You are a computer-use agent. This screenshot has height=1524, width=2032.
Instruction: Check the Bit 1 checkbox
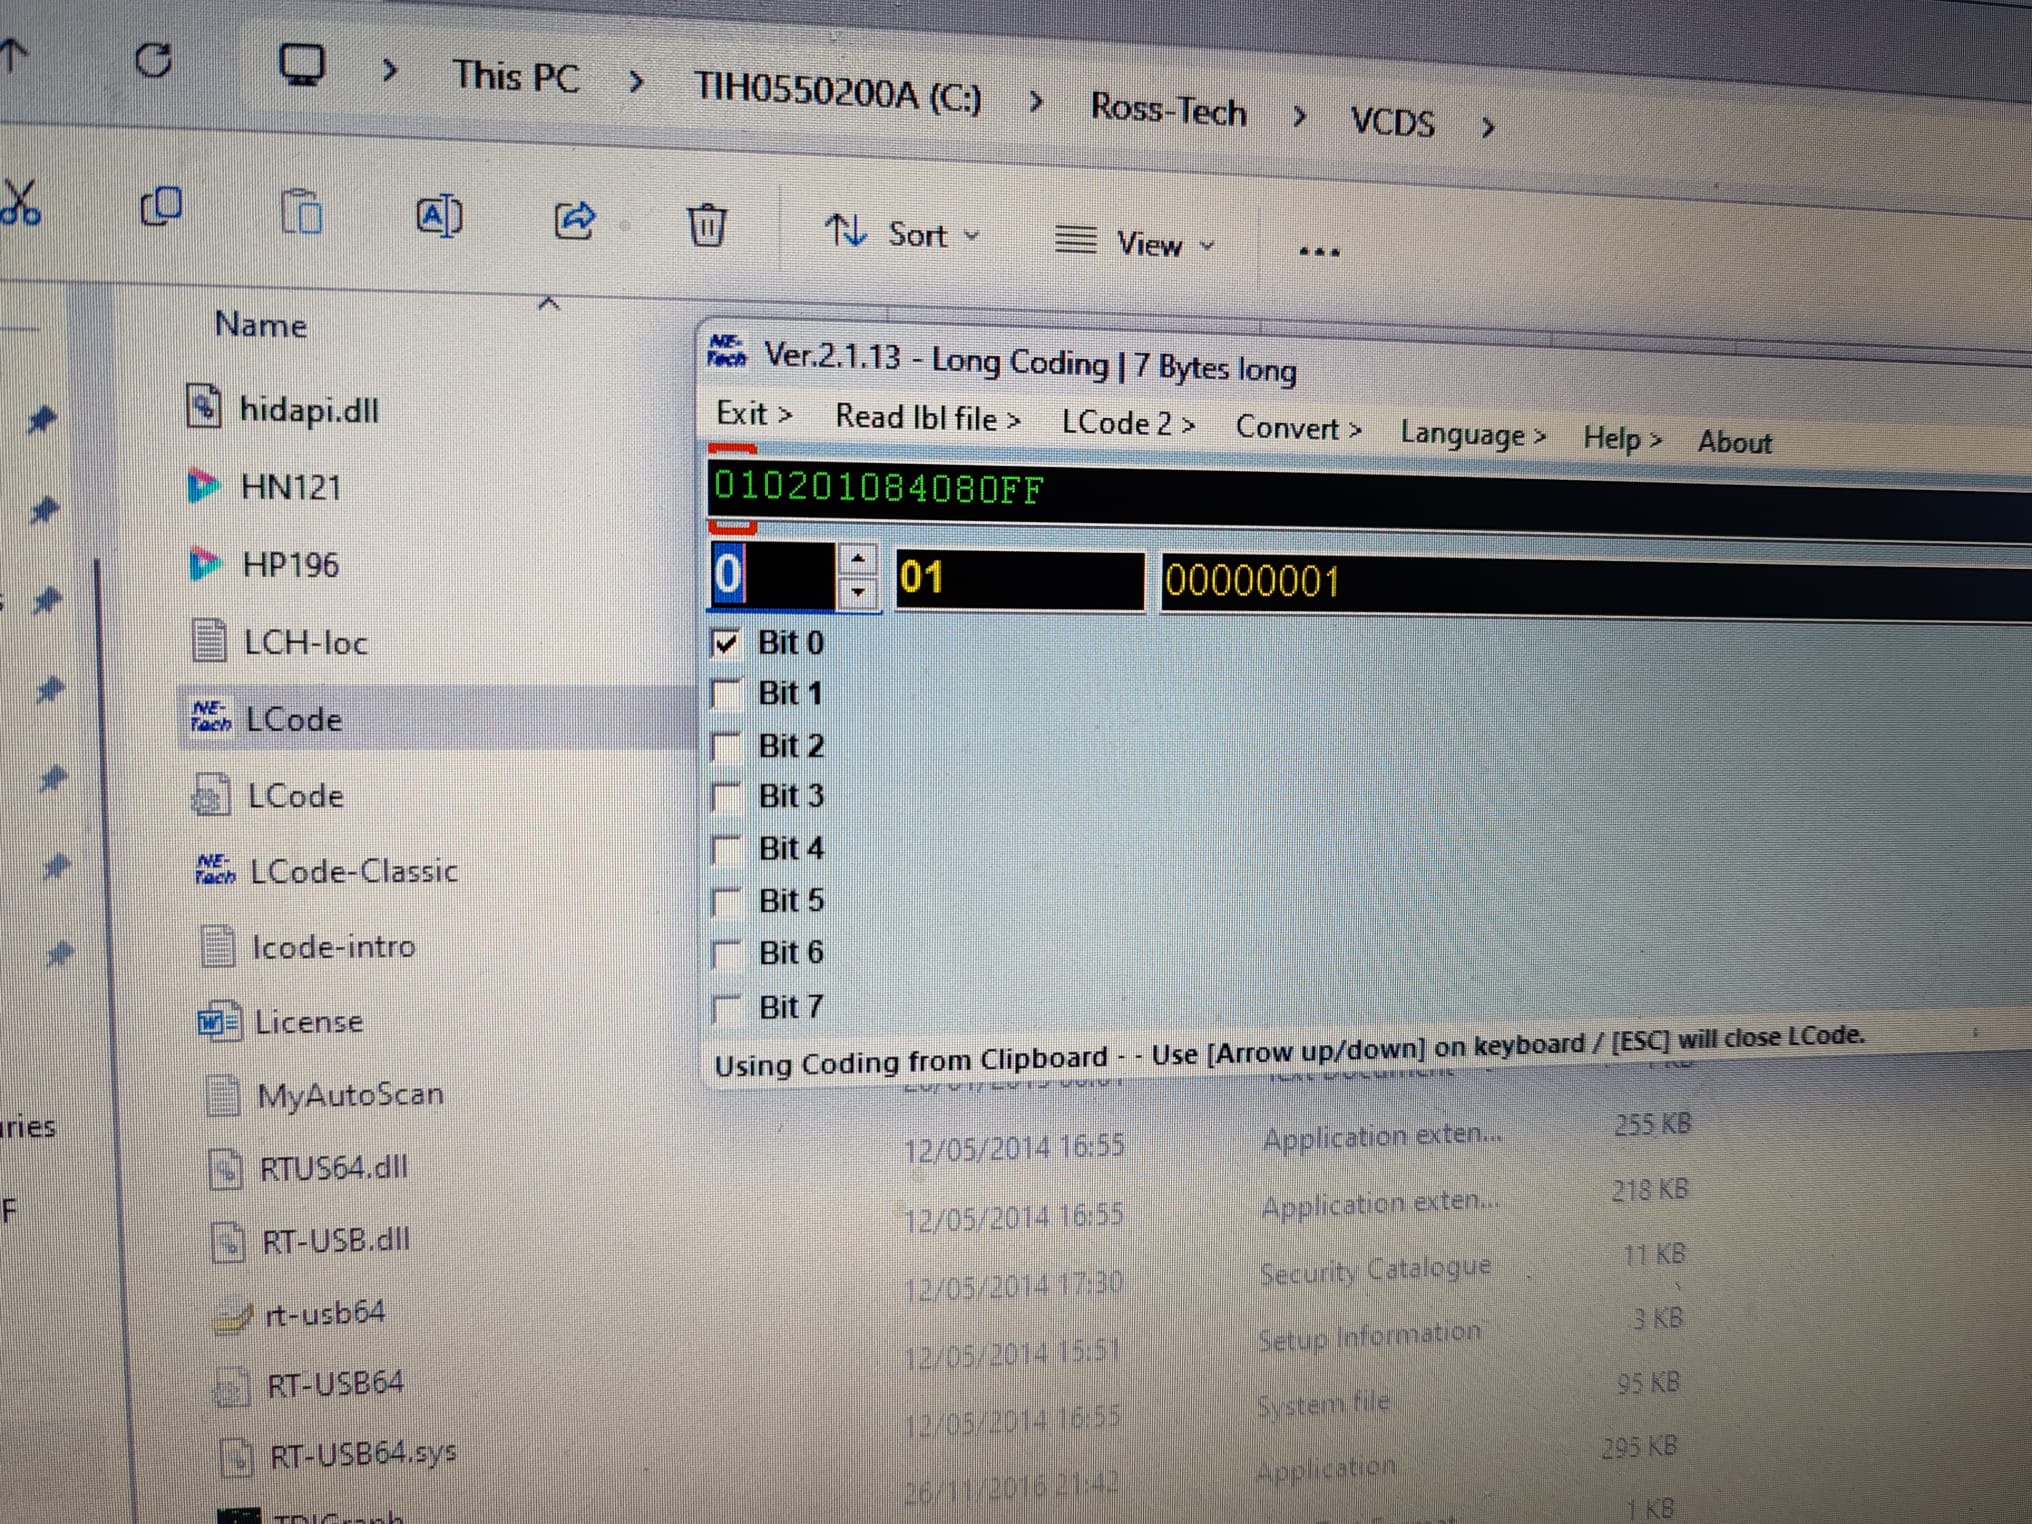click(726, 693)
